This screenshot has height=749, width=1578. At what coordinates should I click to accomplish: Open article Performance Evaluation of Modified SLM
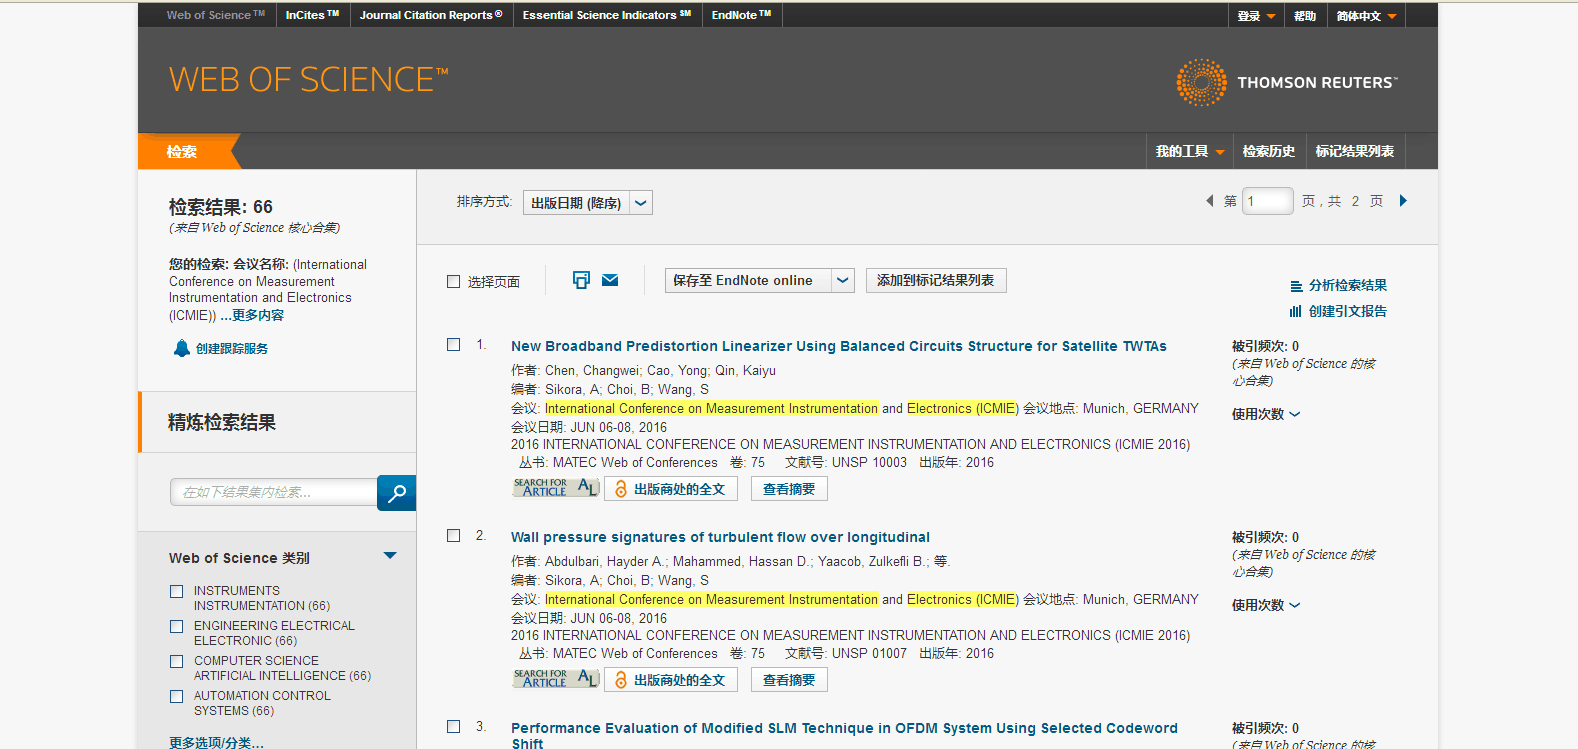click(844, 735)
